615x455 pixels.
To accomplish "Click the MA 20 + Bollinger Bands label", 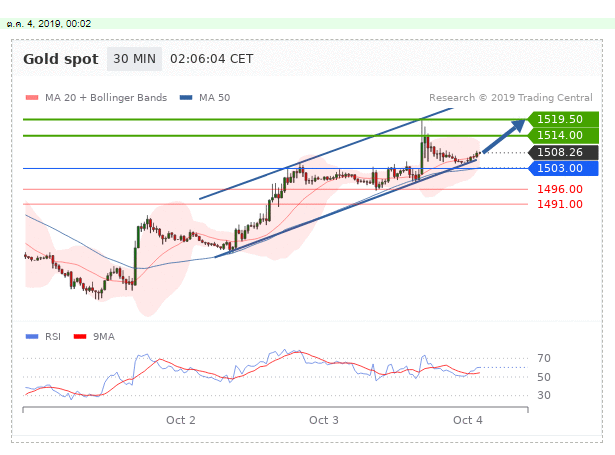I will coord(106,98).
